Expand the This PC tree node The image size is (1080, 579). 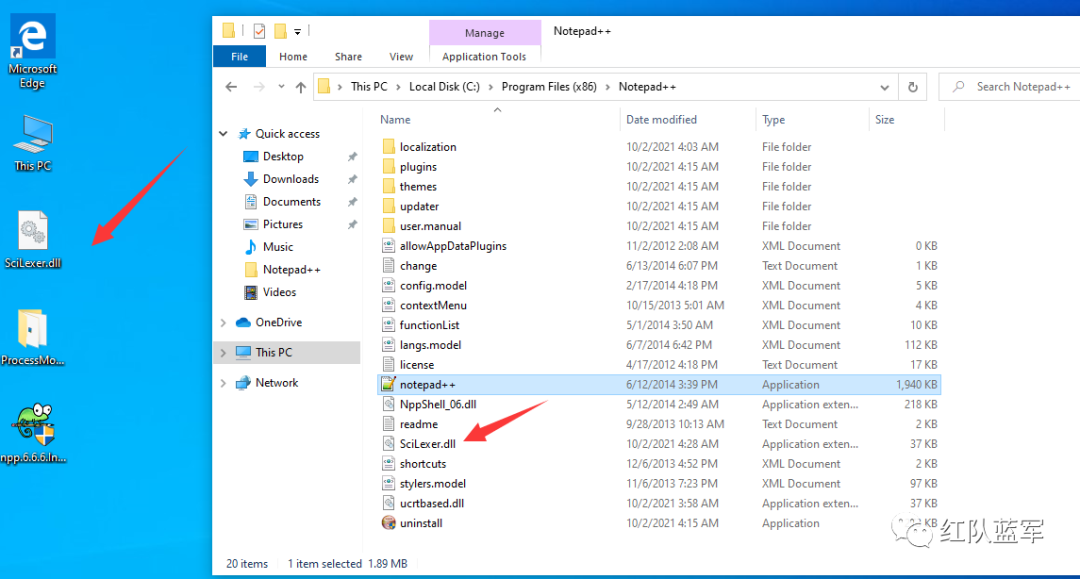point(223,352)
